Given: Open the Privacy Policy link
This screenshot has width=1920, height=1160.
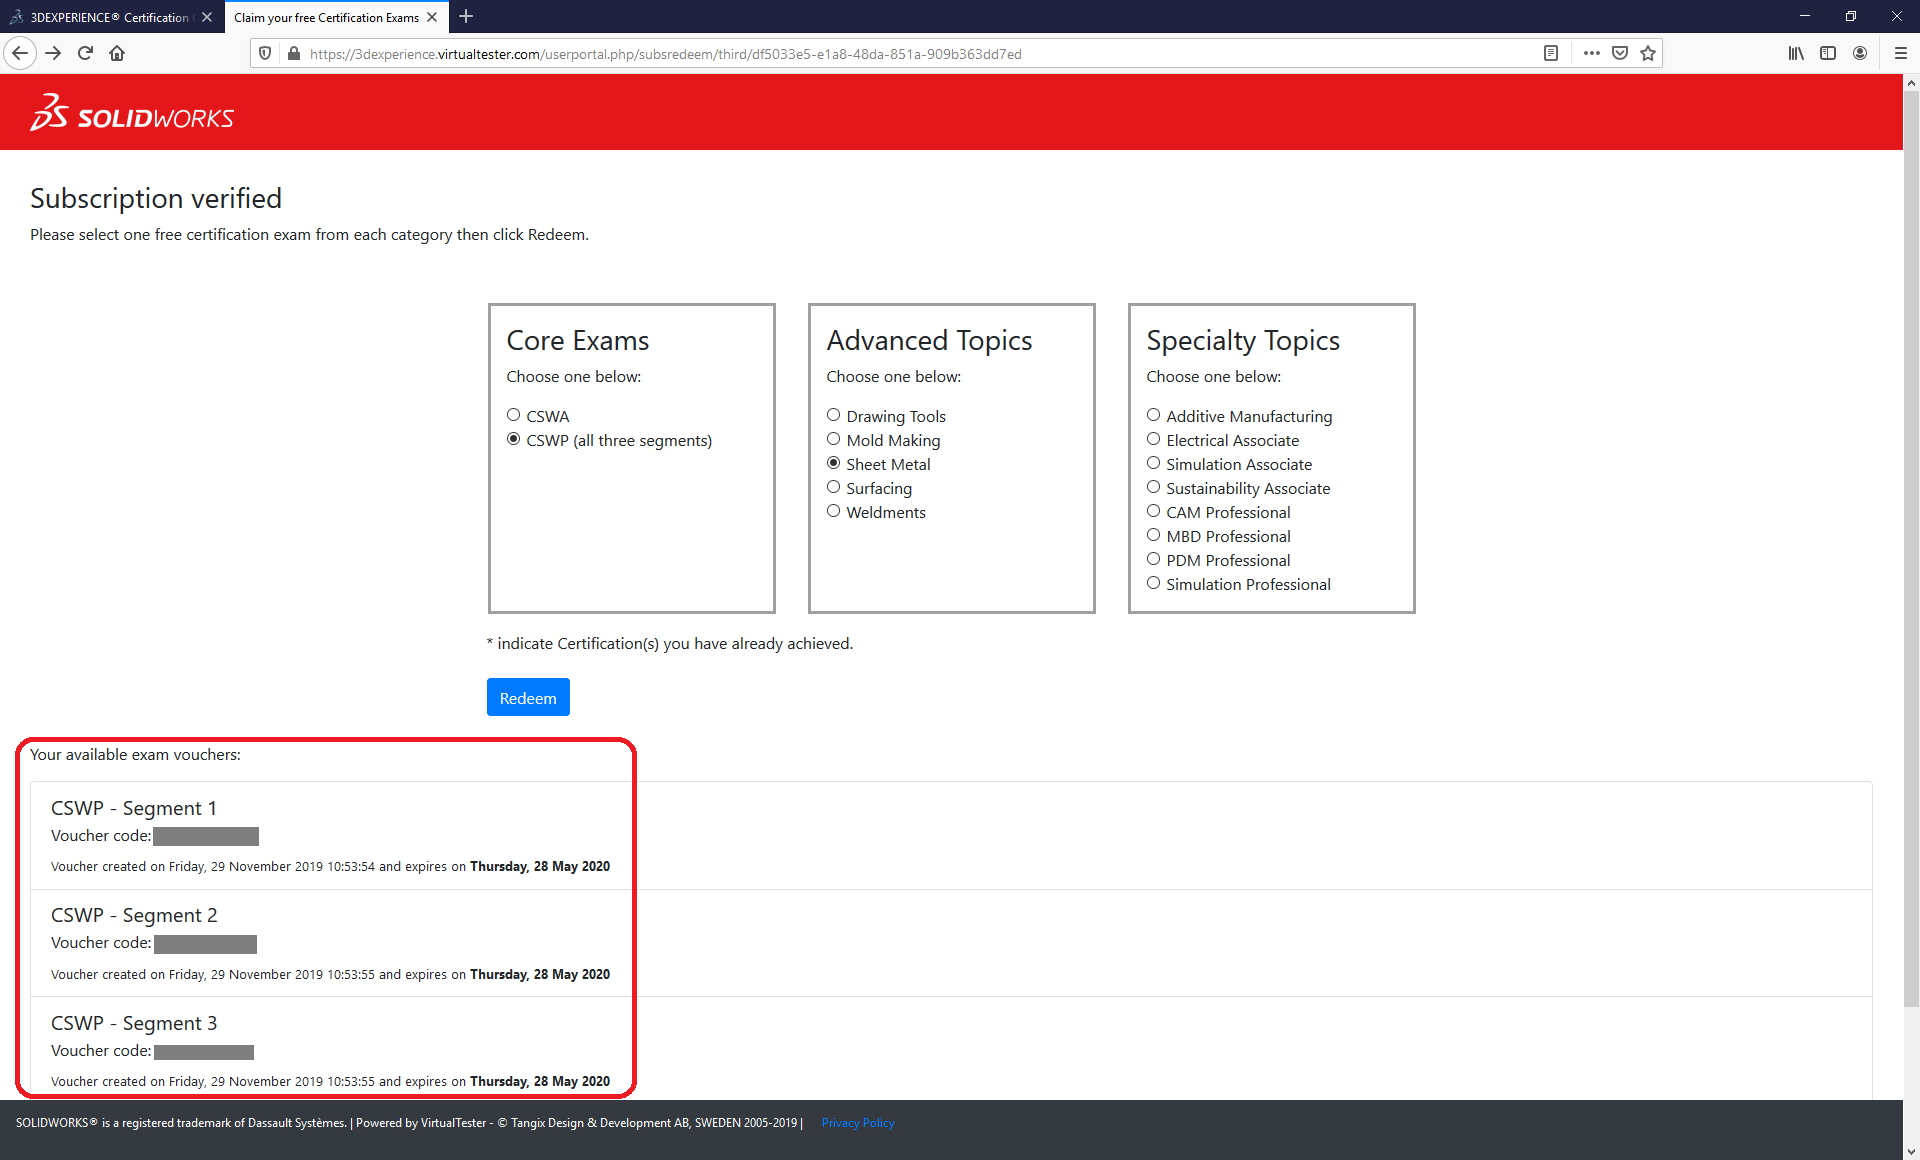Looking at the screenshot, I should tap(858, 1123).
